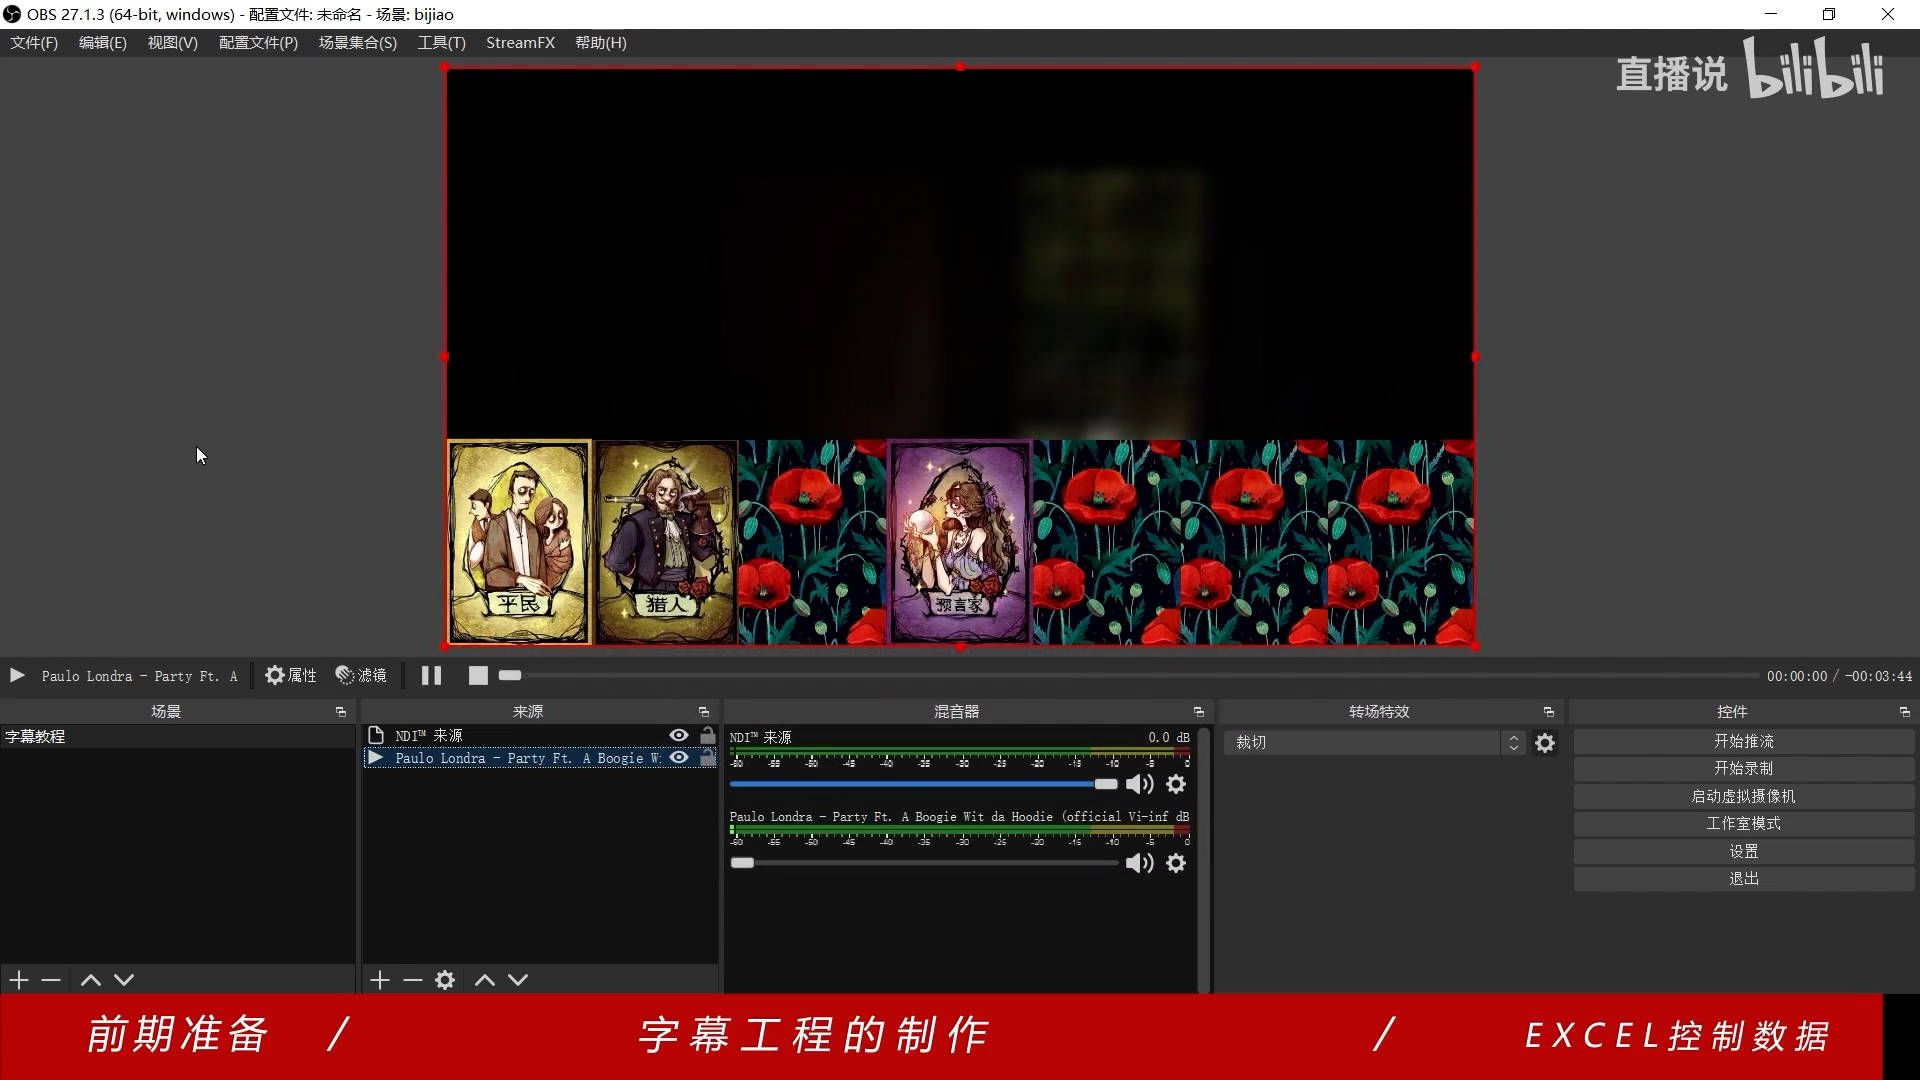This screenshot has height=1080, width=1920.
Task: Mute the NDI source speaker icon
Action: click(1139, 784)
